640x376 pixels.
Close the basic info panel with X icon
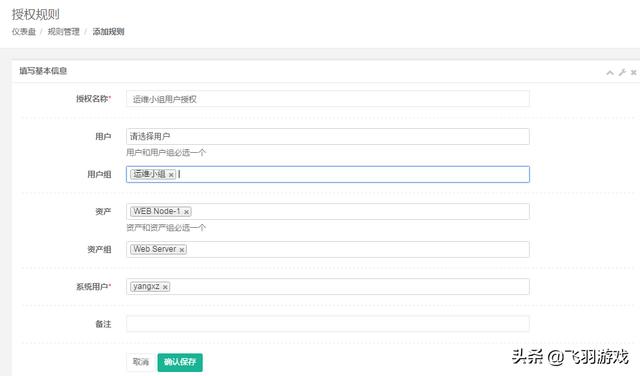(633, 72)
